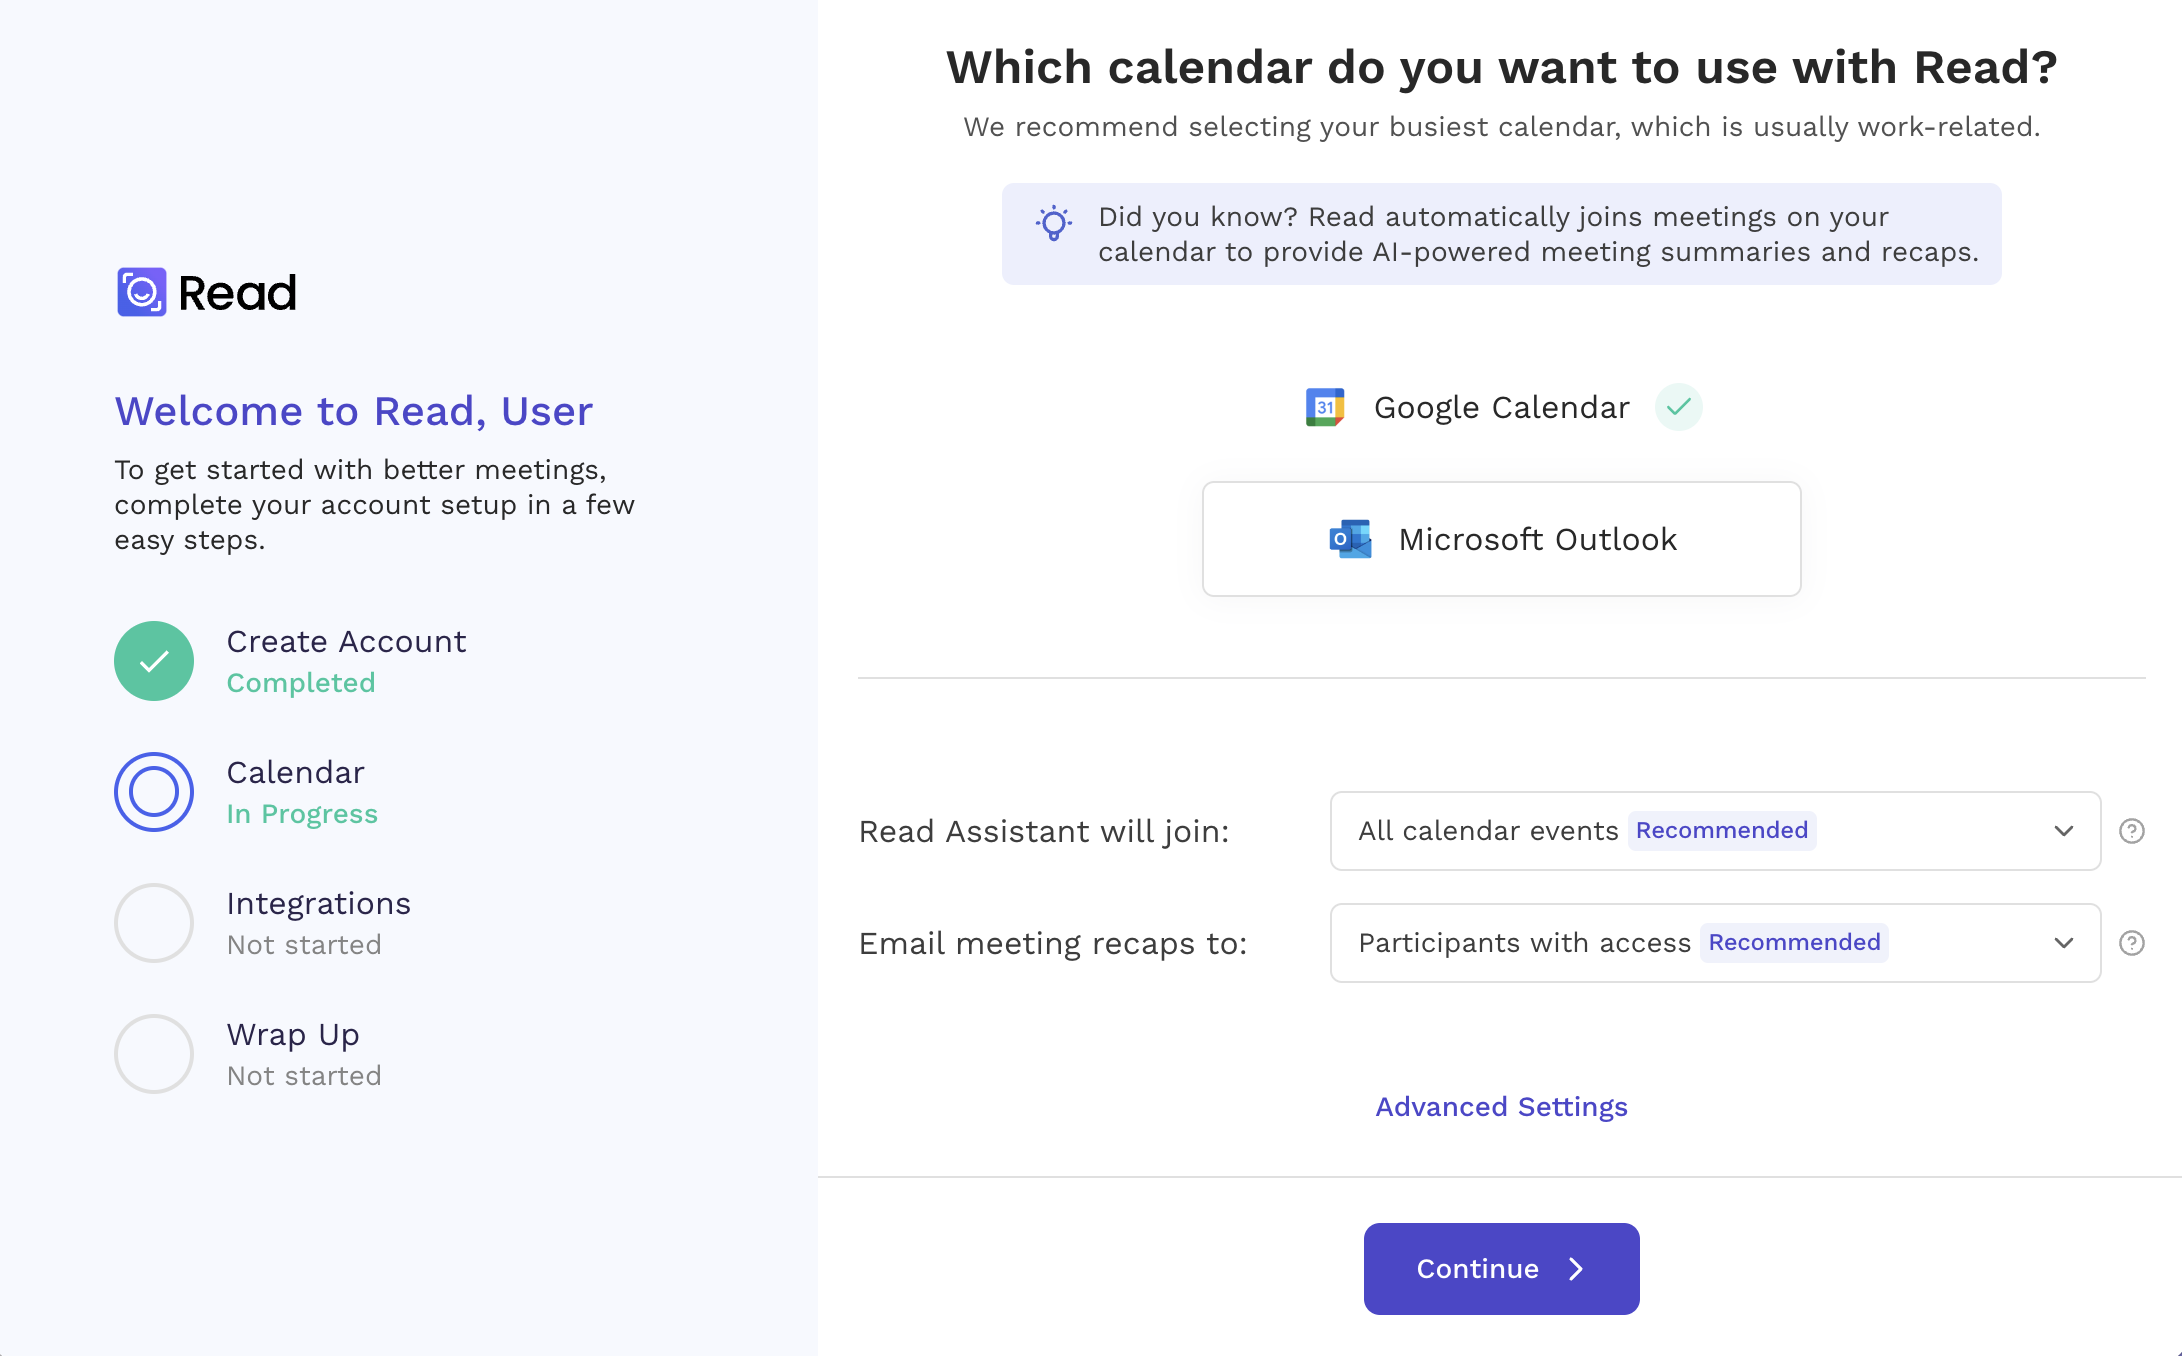The height and width of the screenshot is (1356, 2182).
Task: Click the Microsoft Outlook logo icon
Action: coord(1350,539)
